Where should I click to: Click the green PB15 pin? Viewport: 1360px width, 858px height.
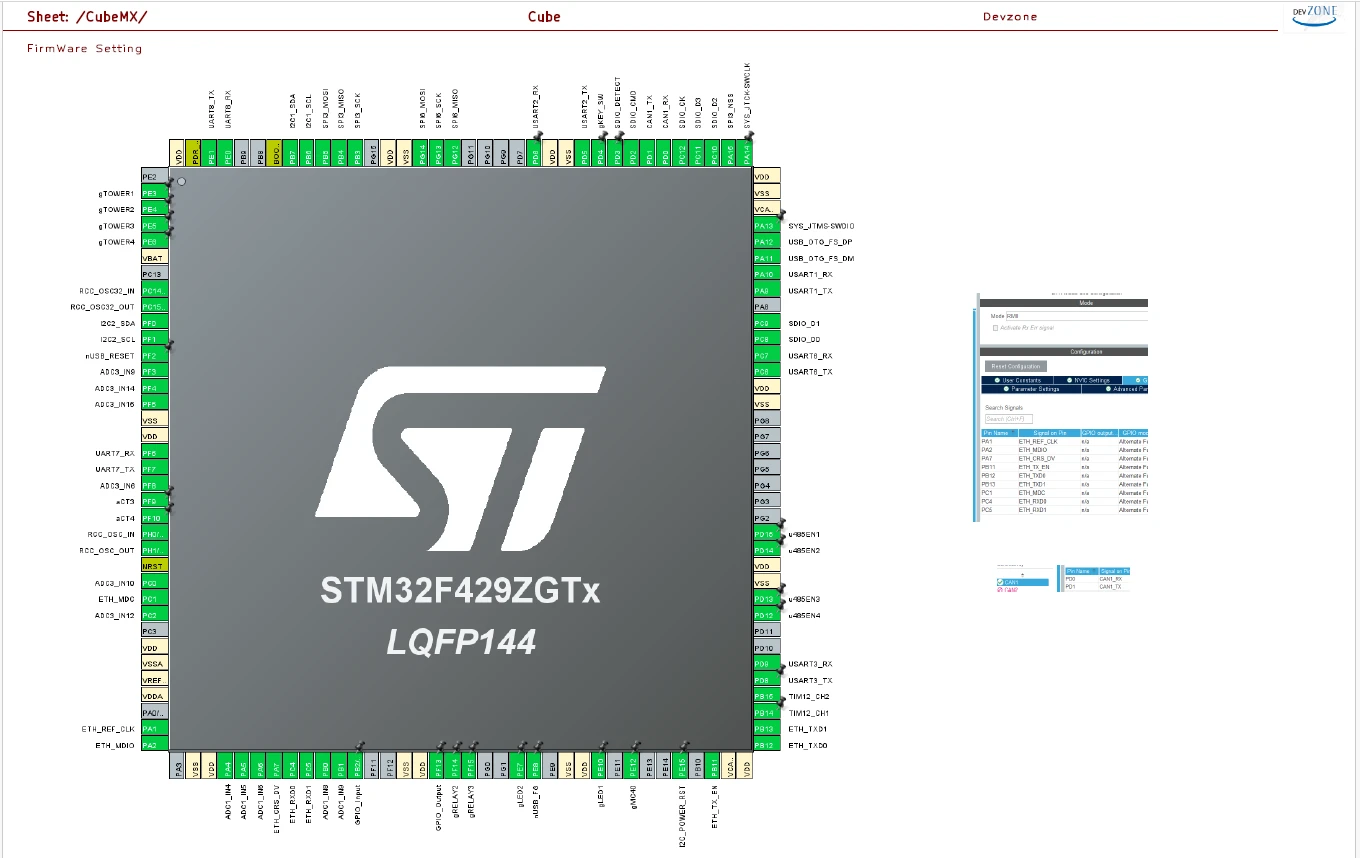[765, 696]
